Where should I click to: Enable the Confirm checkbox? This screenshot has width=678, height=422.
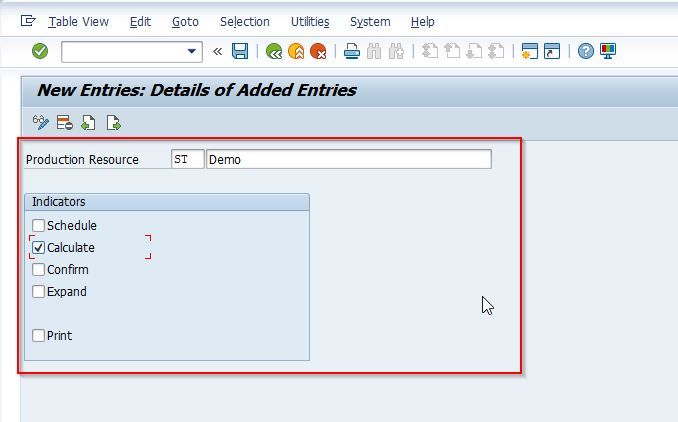(x=38, y=269)
